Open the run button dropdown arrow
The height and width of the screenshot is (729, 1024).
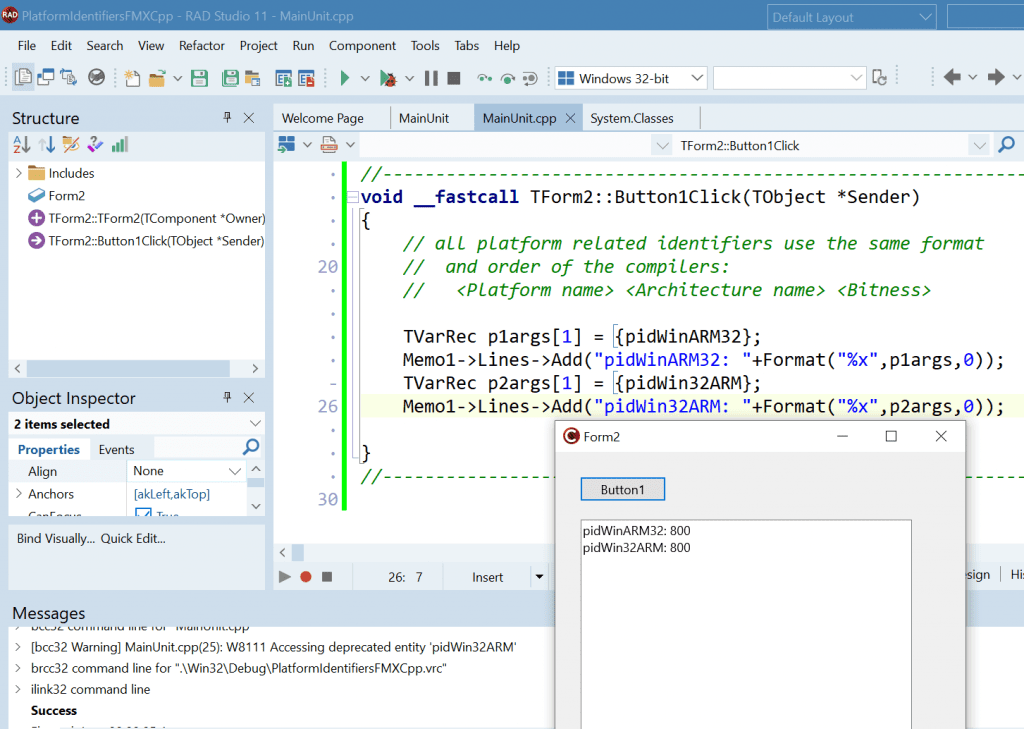(365, 78)
